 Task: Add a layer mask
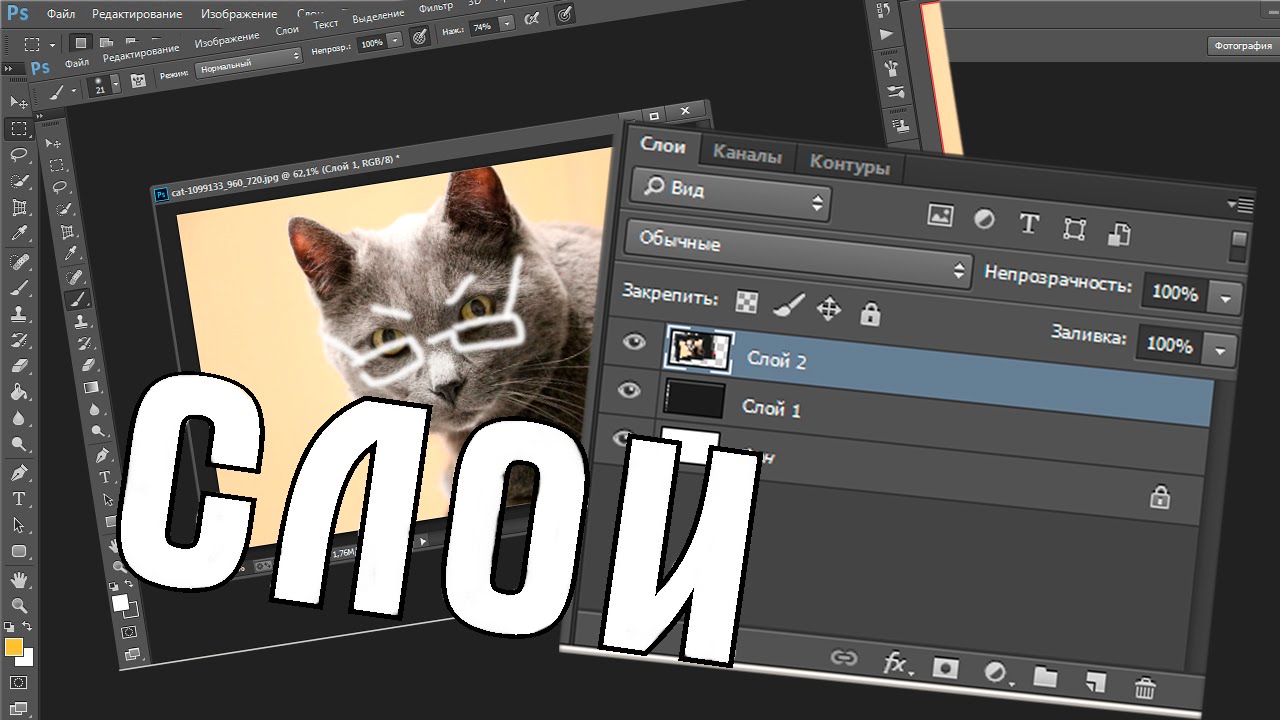[945, 668]
